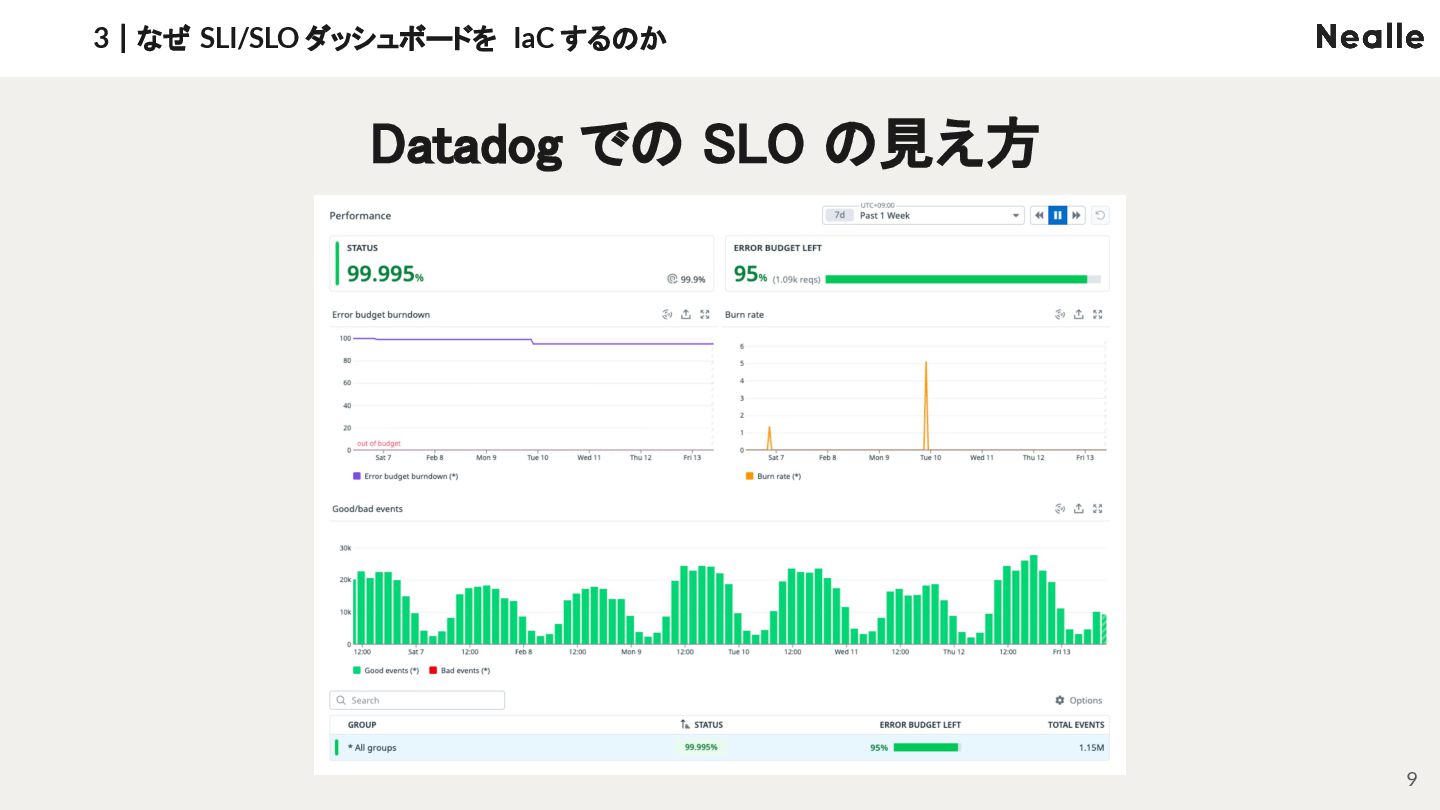The height and width of the screenshot is (810, 1440).
Task: Click the reset time range icon
Action: (x=1100, y=215)
